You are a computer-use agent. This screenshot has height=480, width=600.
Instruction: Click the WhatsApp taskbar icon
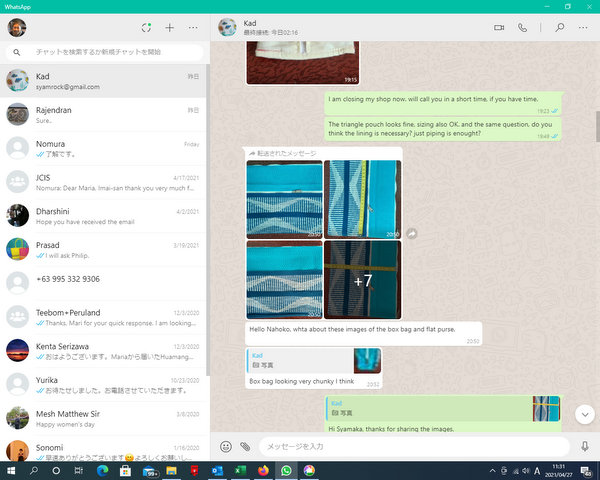pyautogui.click(x=286, y=471)
